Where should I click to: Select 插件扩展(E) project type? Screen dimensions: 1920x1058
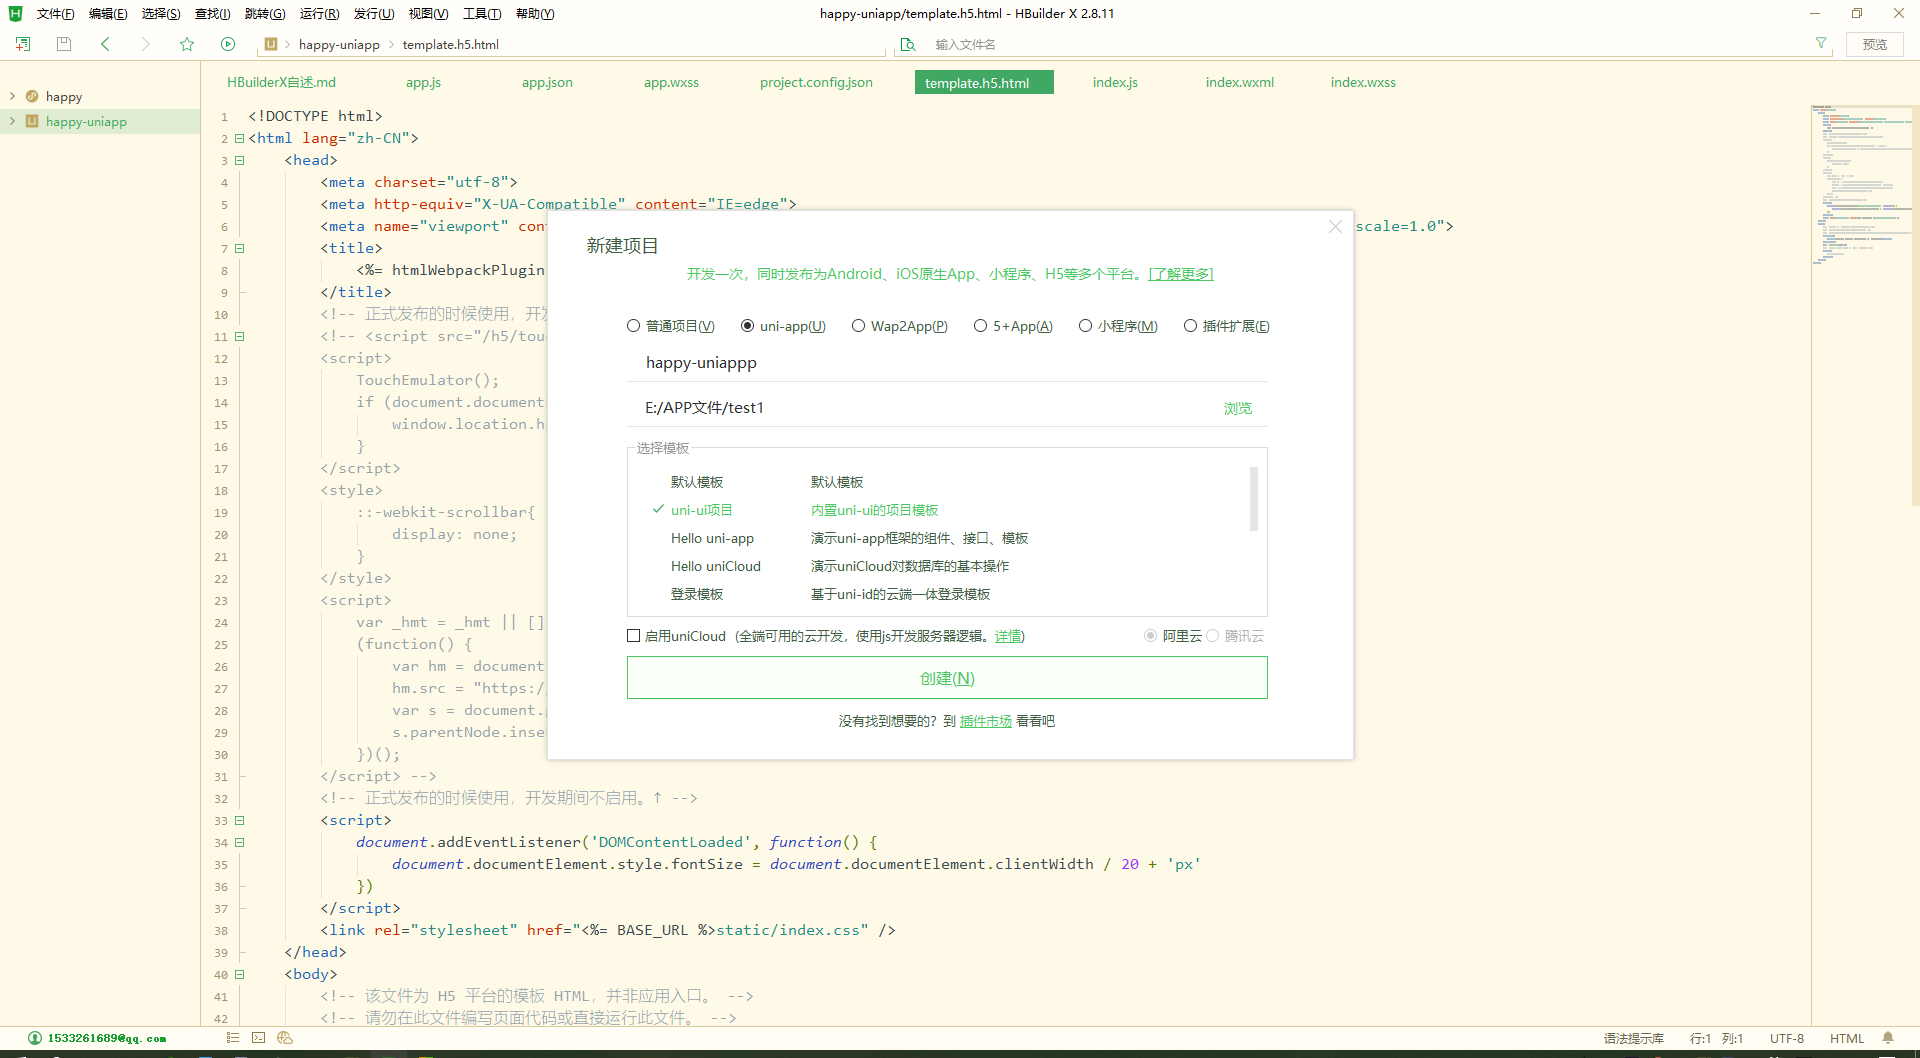point(1227,326)
